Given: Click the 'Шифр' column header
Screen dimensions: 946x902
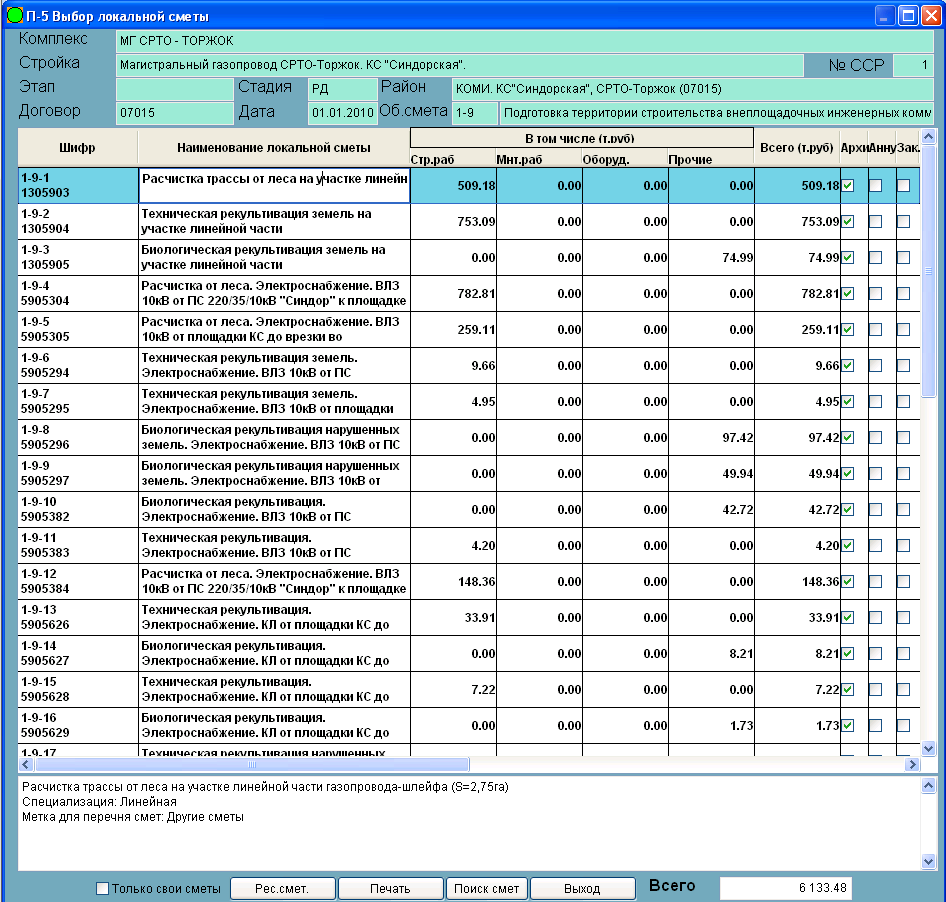Looking at the screenshot, I should point(77,148).
